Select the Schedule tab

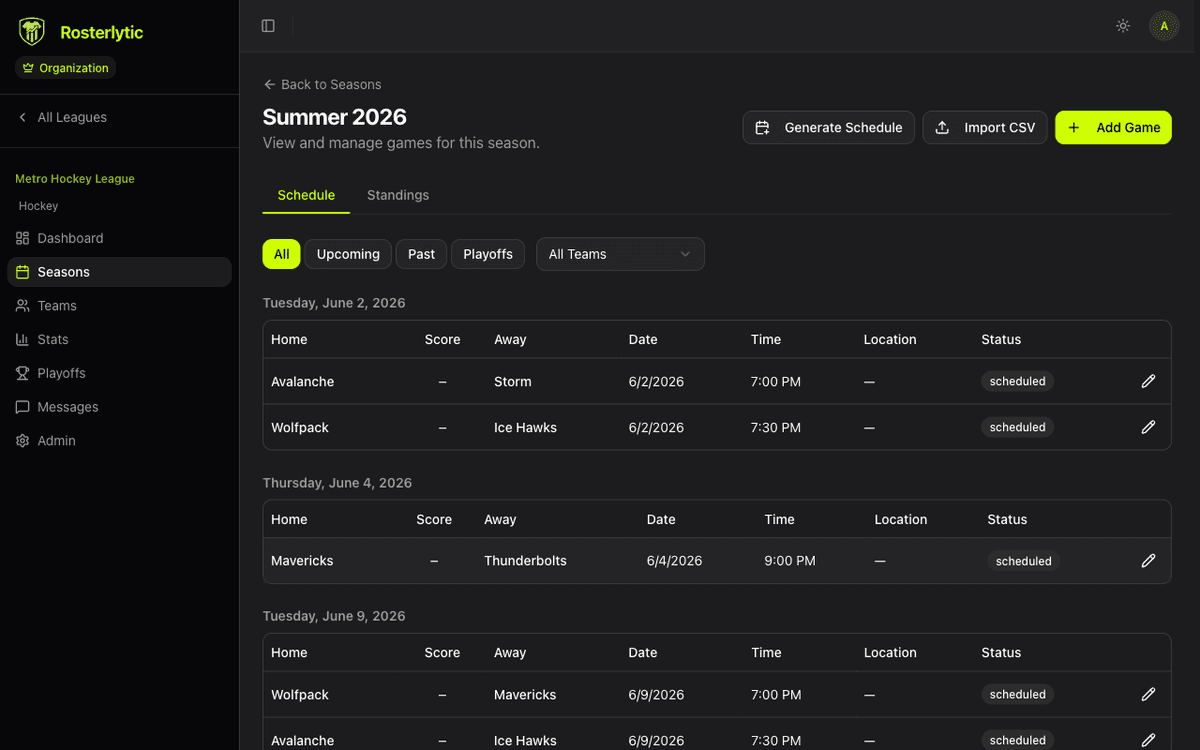click(x=305, y=195)
